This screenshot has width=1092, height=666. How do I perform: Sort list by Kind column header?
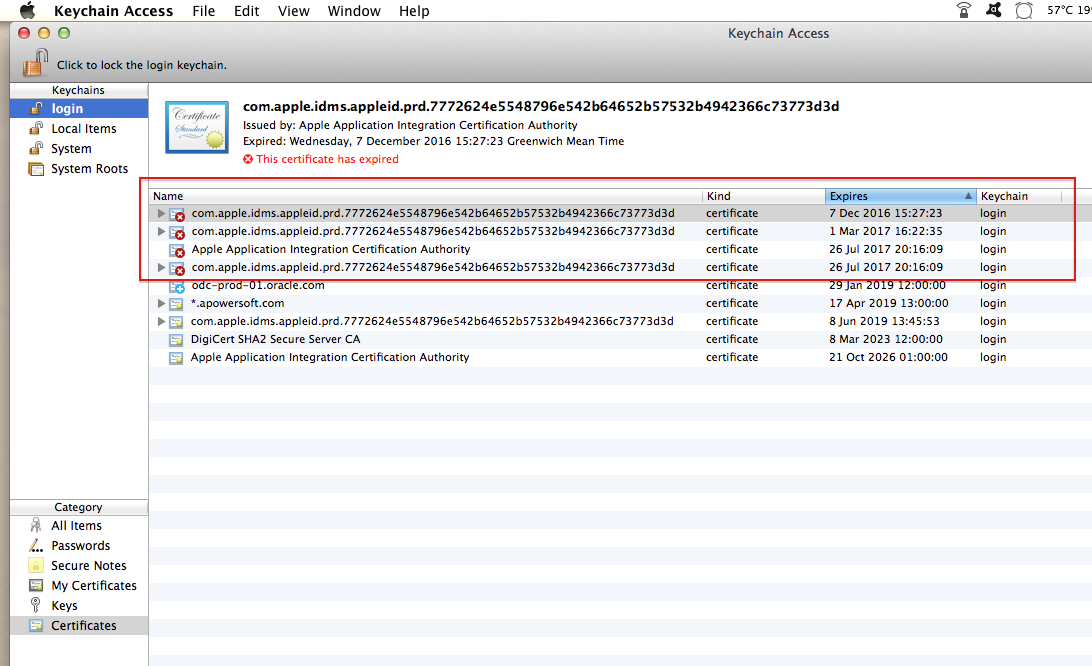(x=763, y=196)
